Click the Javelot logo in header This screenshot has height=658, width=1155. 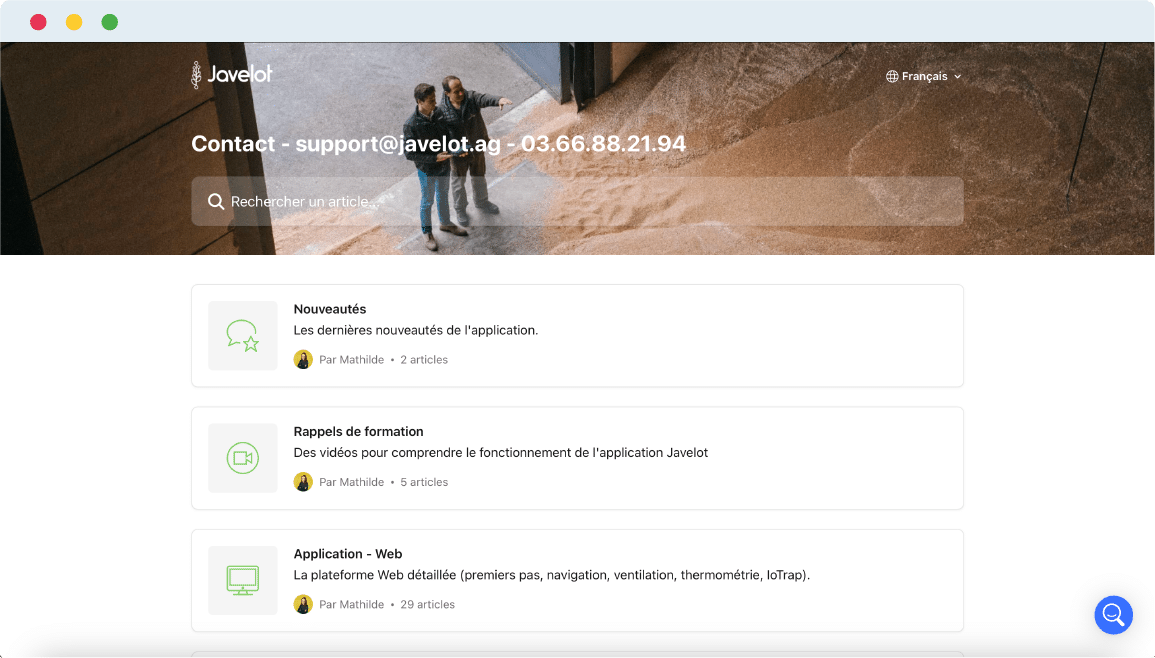[232, 75]
